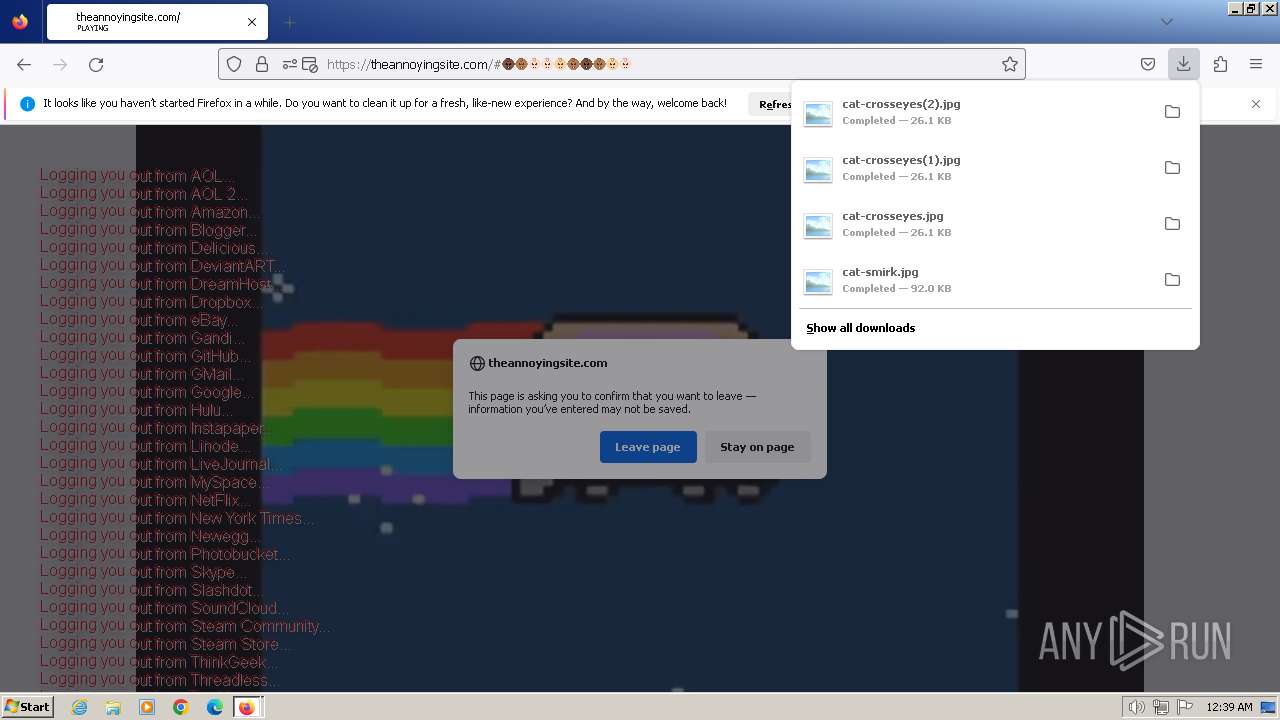1280x720 pixels.
Task: Open the tracking protection shield icon
Action: pos(234,64)
